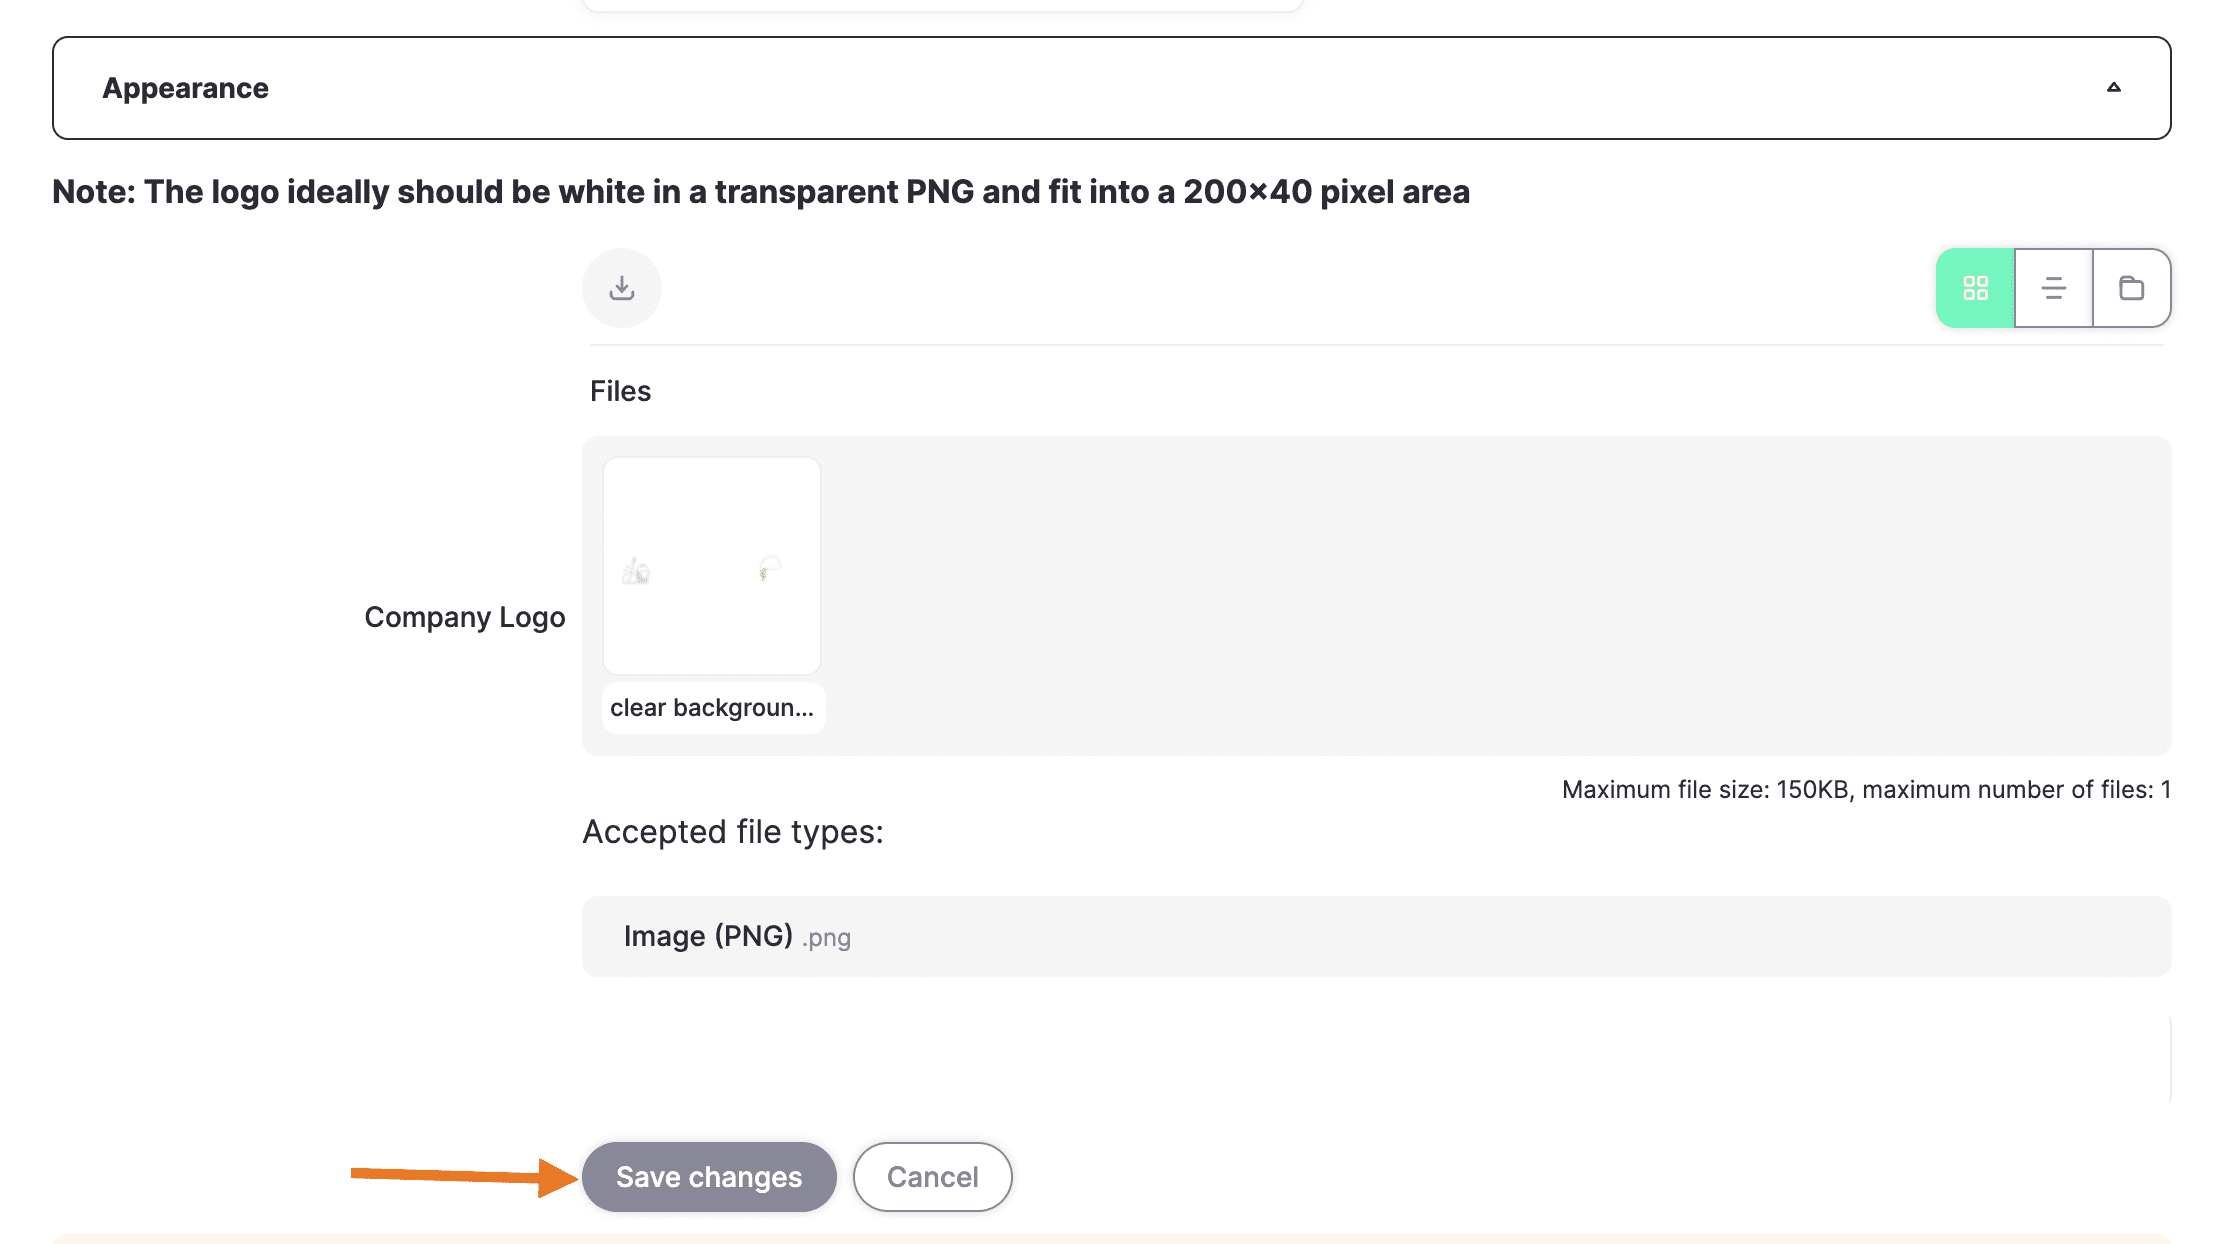Click the Maximum file size notice
The image size is (2234, 1244).
[x=1866, y=790]
